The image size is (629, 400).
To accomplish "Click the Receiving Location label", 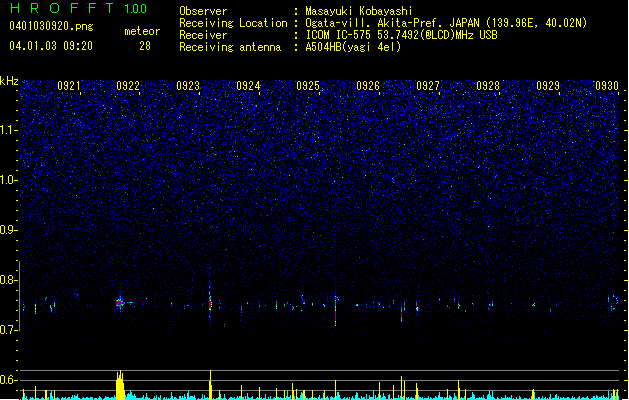I will tap(233, 23).
